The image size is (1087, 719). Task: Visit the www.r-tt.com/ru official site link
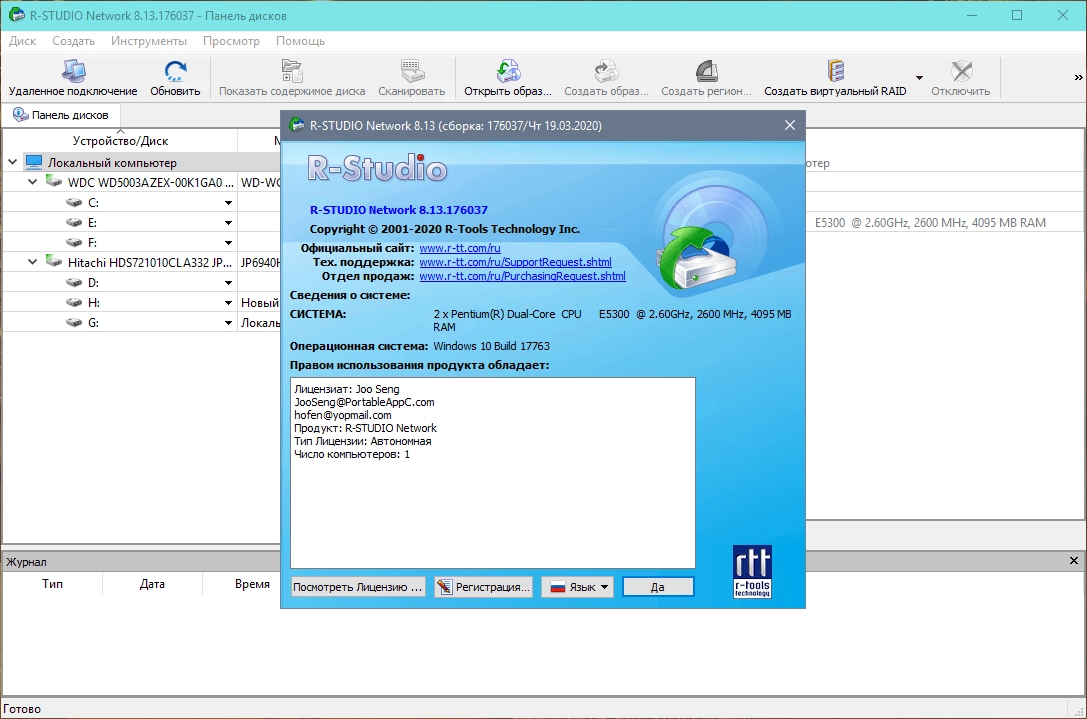pos(460,248)
